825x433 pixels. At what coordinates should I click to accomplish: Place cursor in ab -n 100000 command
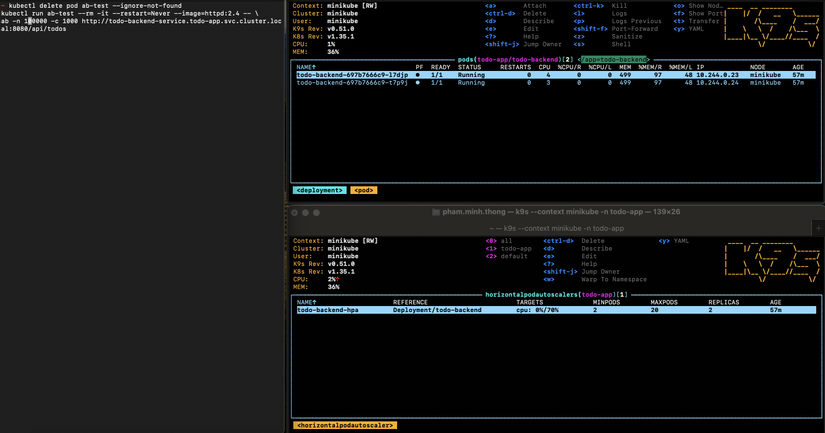(x=141, y=25)
